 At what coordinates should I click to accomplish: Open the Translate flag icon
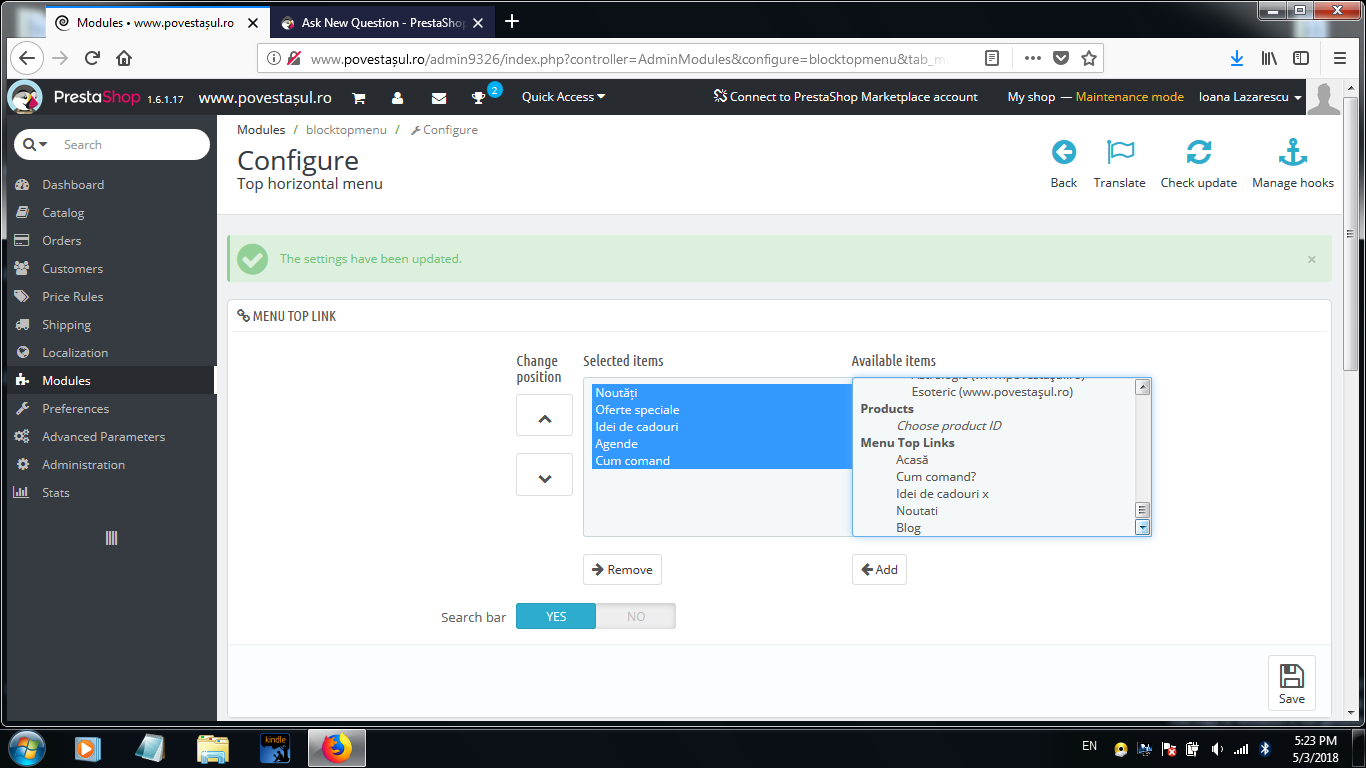pos(1120,152)
